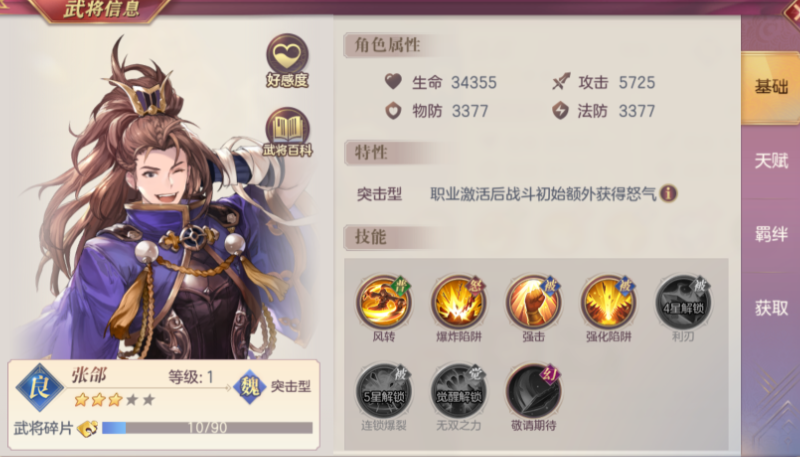Select the 爆炸陷阱 skill icon
The height and width of the screenshot is (457, 800).
pyautogui.click(x=458, y=303)
